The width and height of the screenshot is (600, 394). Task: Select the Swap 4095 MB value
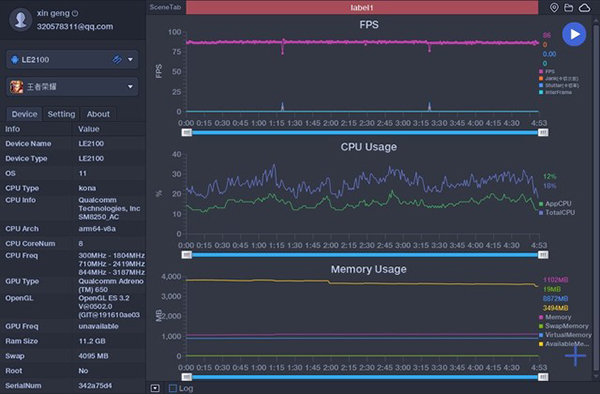93,356
